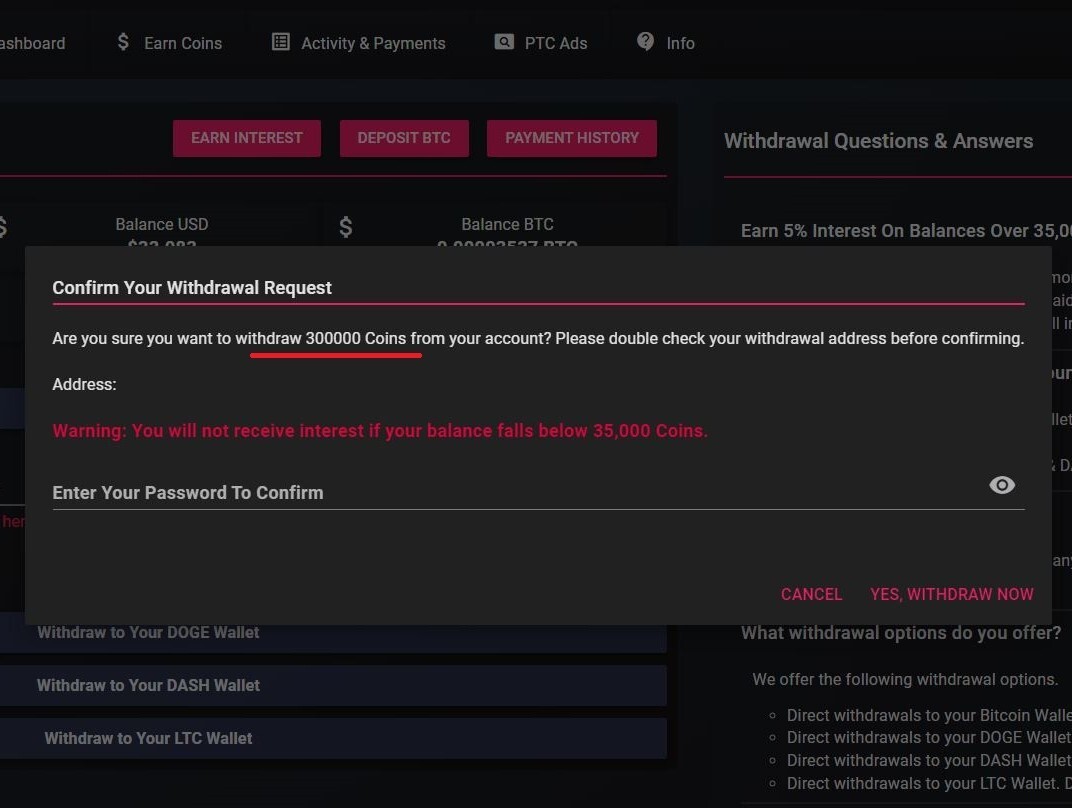
Task: Go to the PTC Ads page
Action: [x=556, y=43]
